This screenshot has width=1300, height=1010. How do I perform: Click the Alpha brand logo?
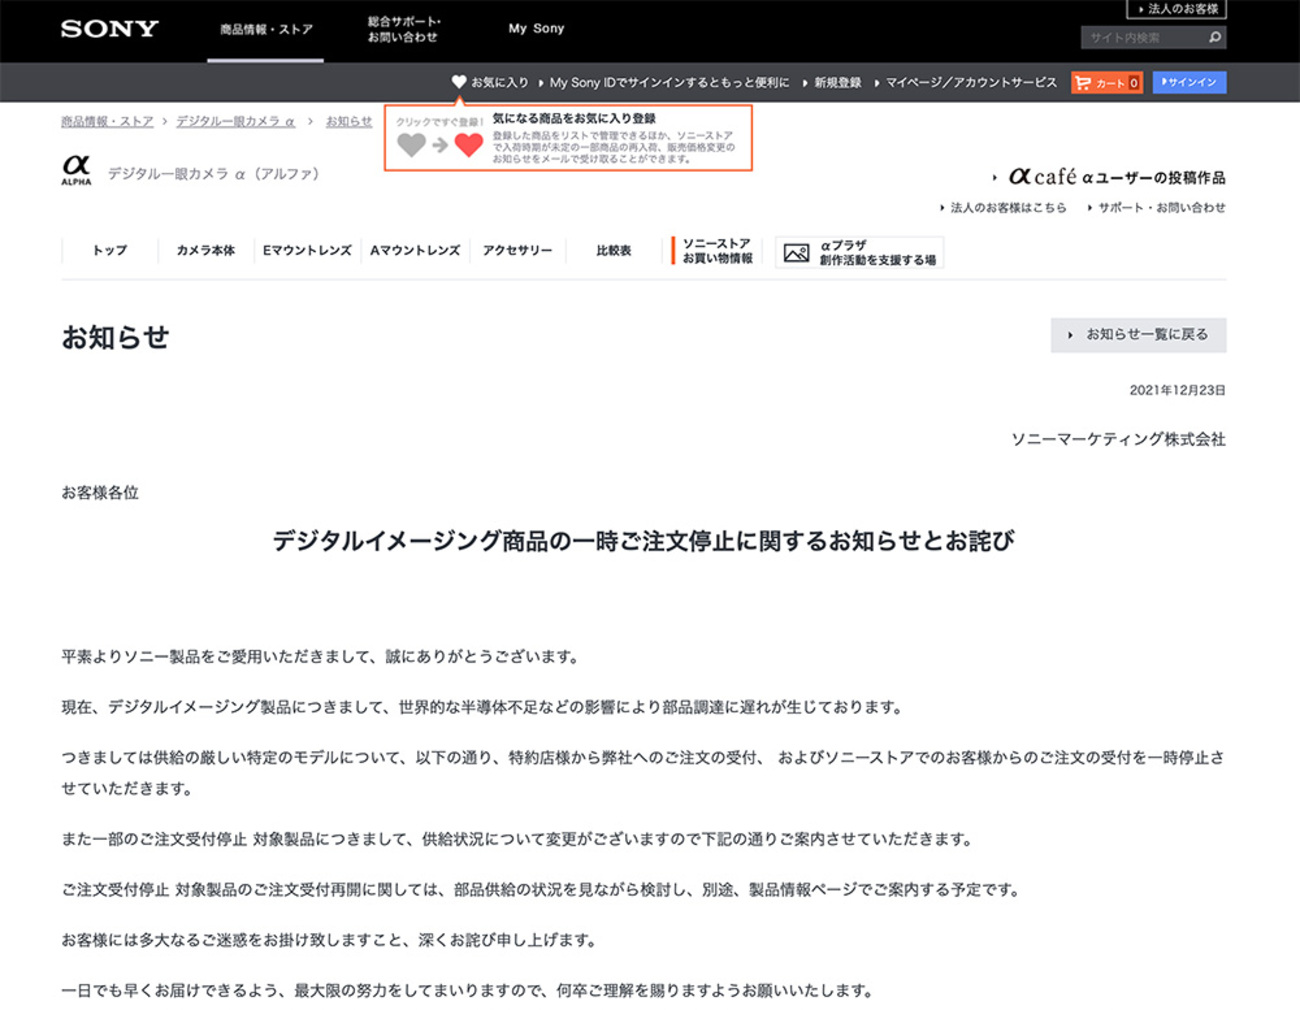[x=76, y=170]
